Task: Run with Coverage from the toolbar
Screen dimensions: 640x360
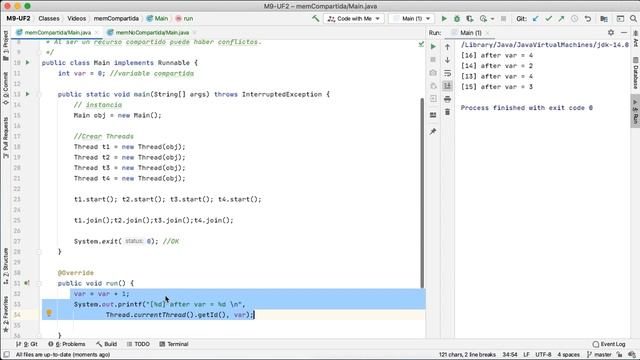Action: [470, 18]
